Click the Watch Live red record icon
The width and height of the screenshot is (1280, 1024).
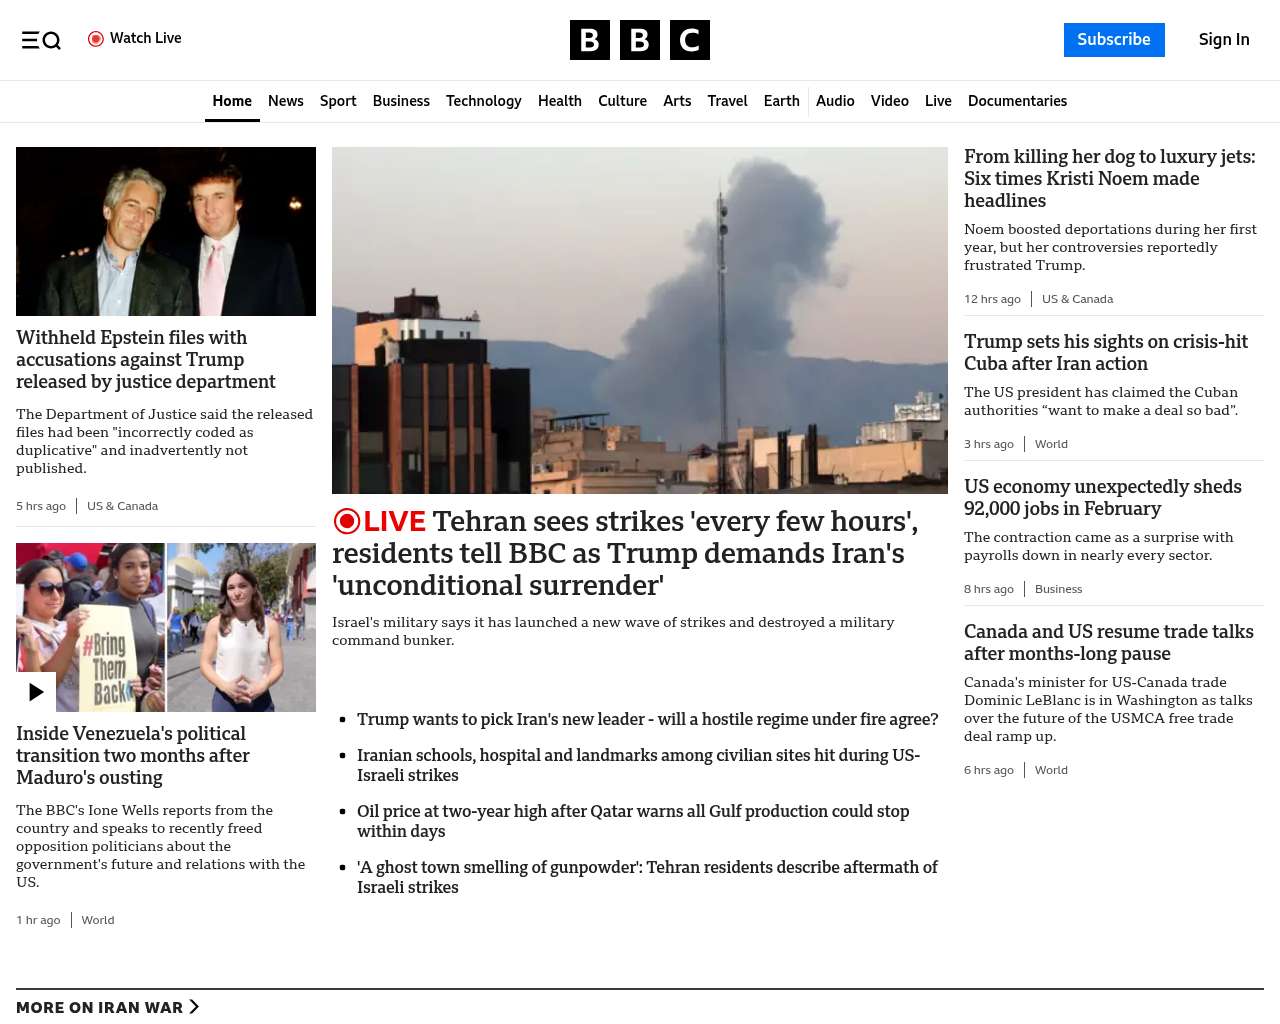pyautogui.click(x=96, y=39)
